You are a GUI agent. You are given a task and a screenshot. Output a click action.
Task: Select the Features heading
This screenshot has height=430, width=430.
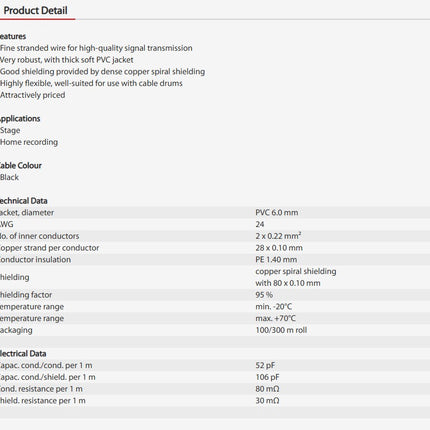[x=13, y=36]
